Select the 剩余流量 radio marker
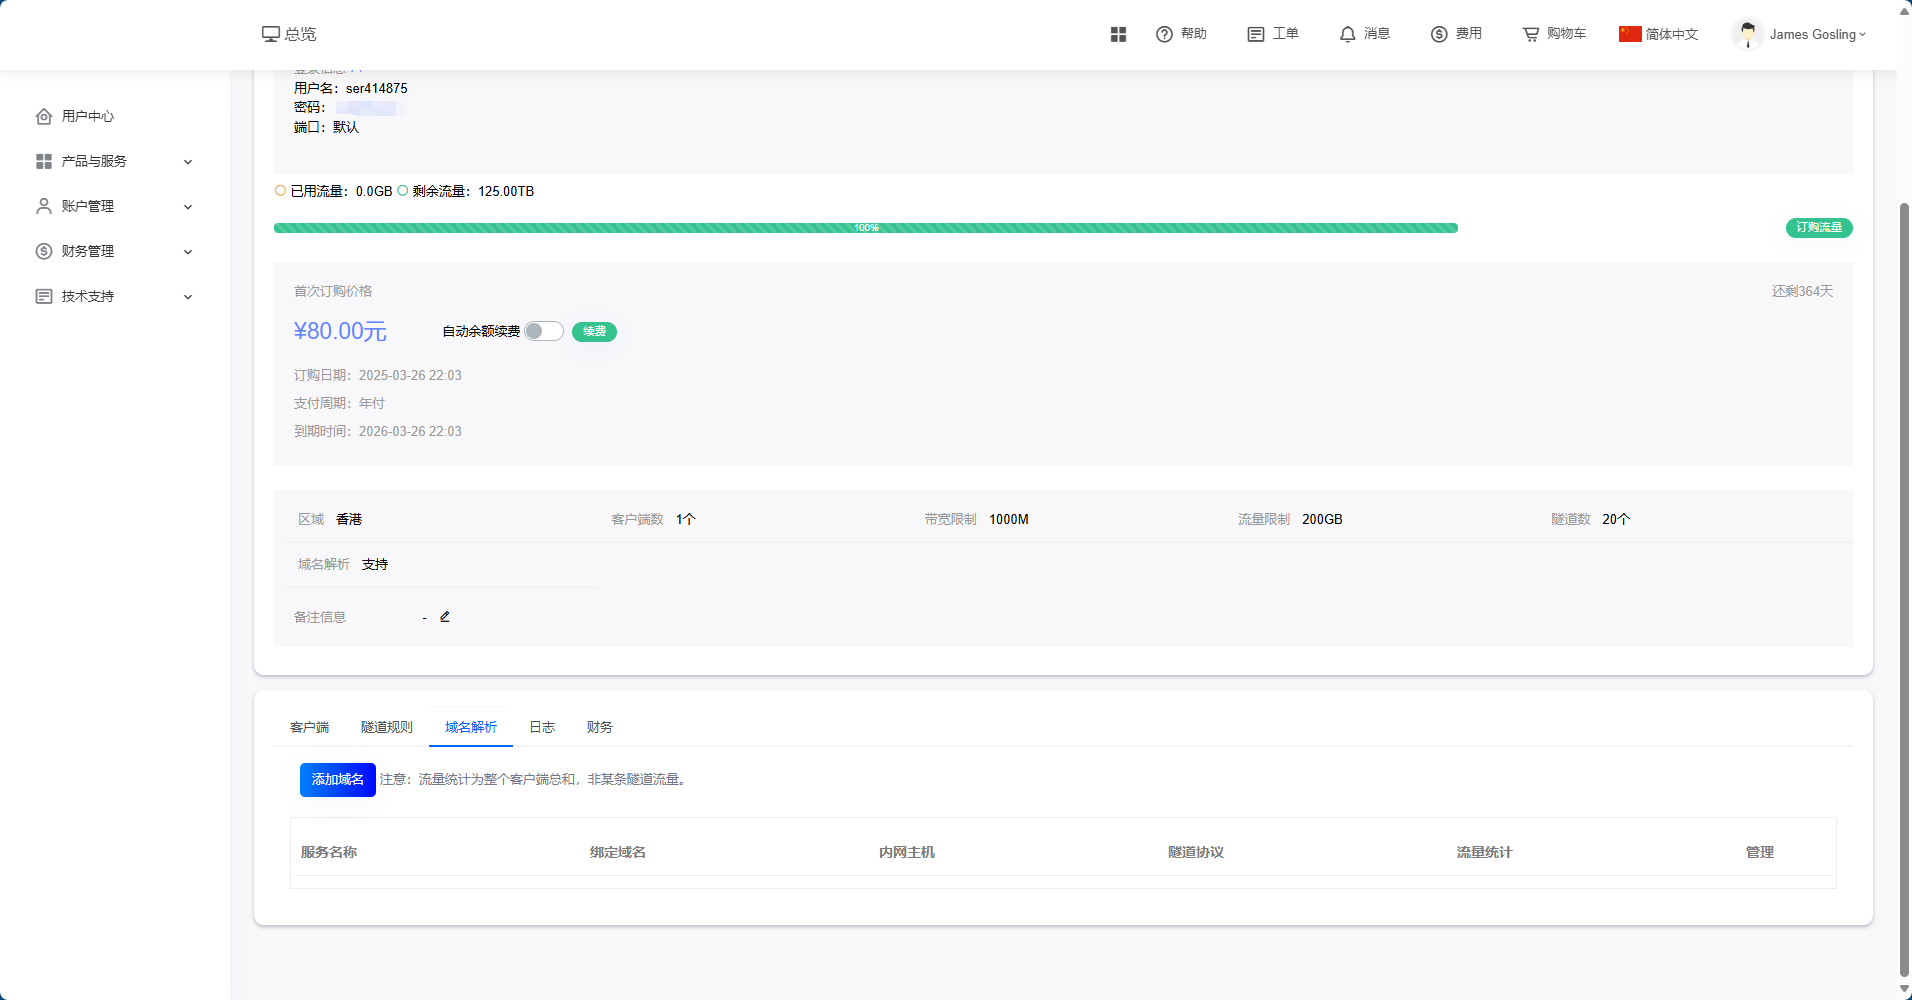Viewport: 1912px width, 1000px height. 402,191
